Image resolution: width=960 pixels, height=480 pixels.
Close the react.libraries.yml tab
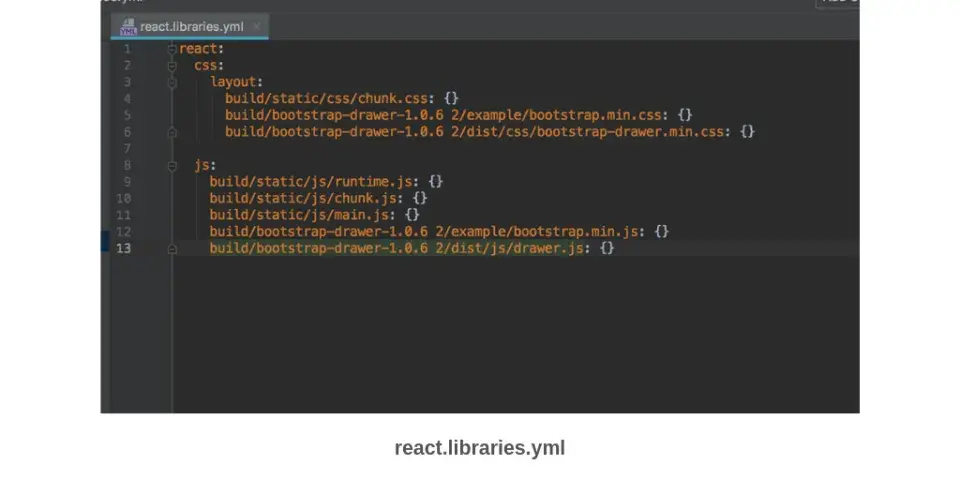[x=257, y=26]
